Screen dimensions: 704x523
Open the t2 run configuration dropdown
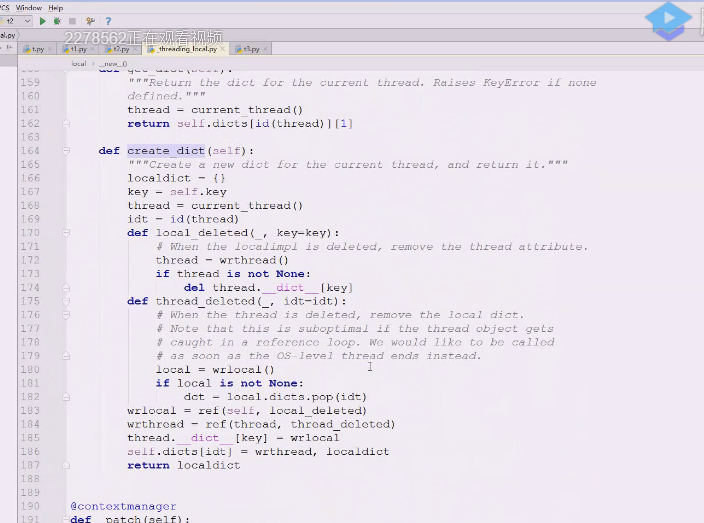pyautogui.click(x=15, y=21)
